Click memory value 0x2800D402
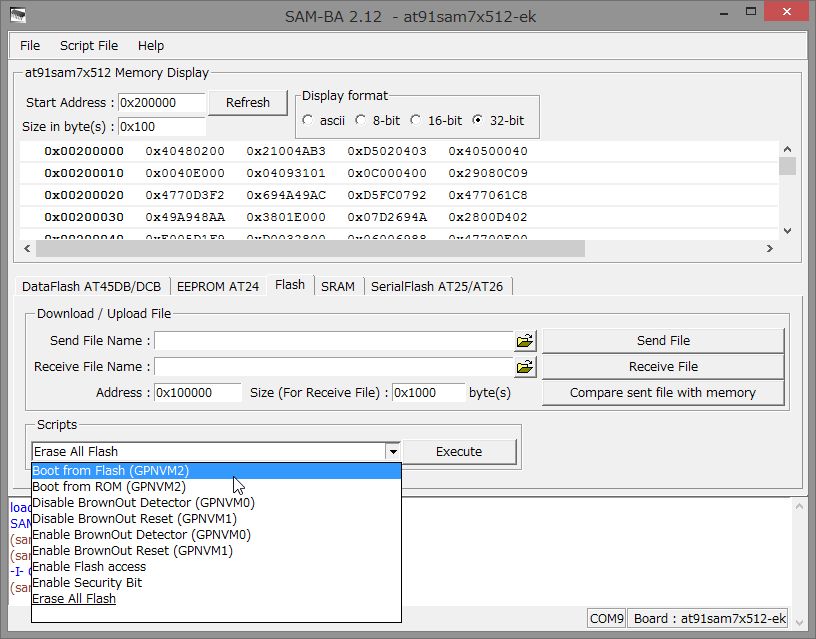This screenshot has width=816, height=639. (488, 218)
